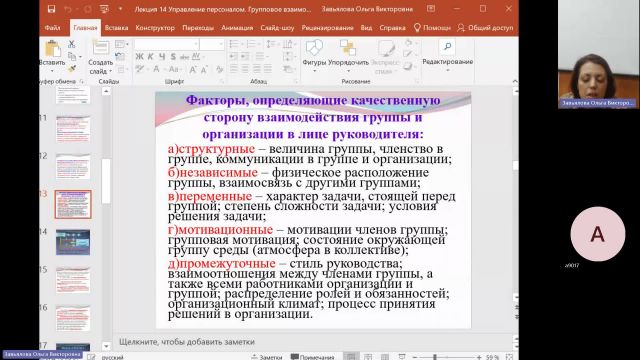Toggle center text alignment

[245, 69]
